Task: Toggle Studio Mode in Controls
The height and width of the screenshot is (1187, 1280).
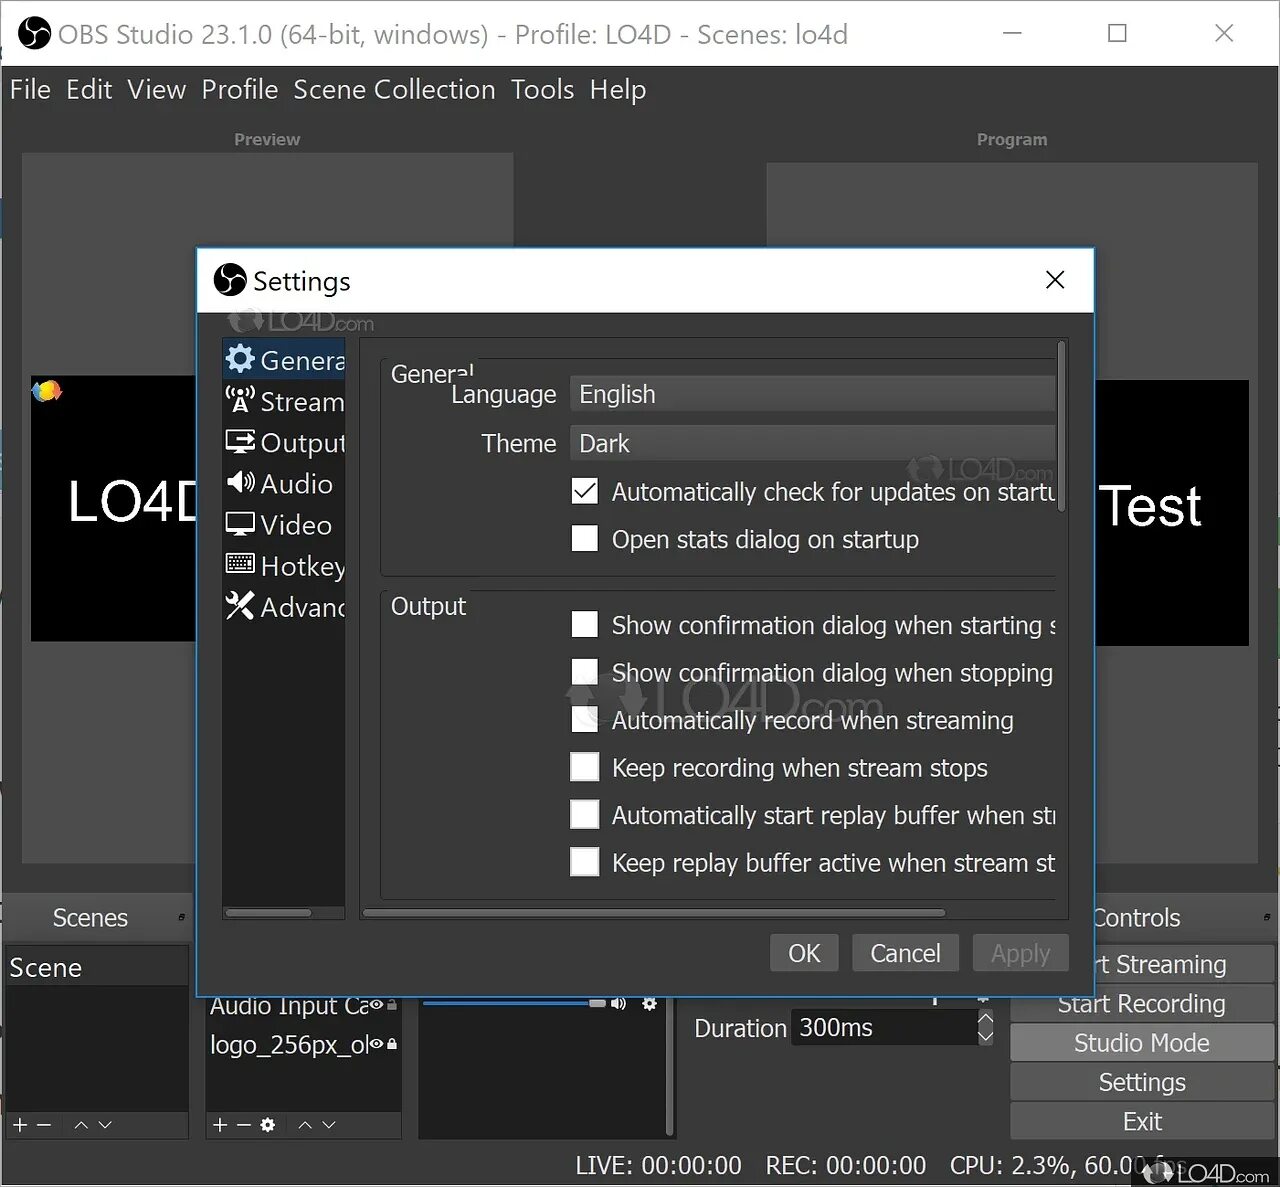Action: [1142, 1043]
